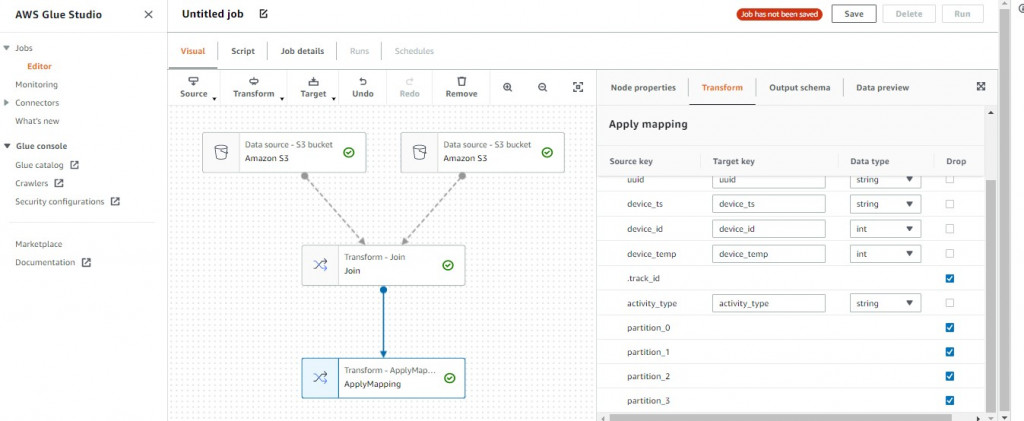
Task: Select the left S3 bucket node icon
Action: click(221, 152)
